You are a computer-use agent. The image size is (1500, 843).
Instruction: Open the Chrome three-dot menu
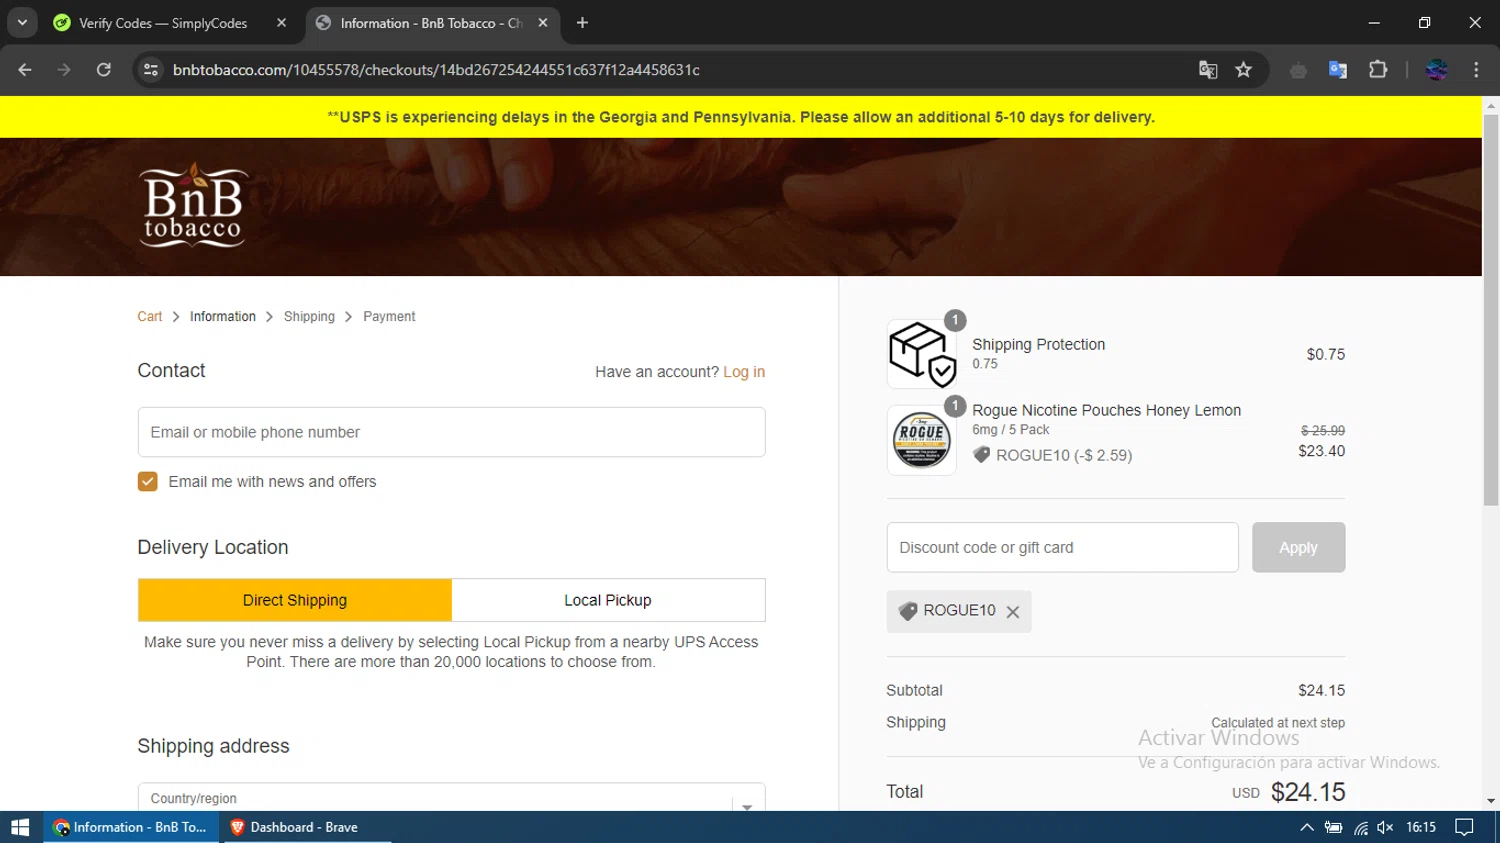pyautogui.click(x=1476, y=70)
